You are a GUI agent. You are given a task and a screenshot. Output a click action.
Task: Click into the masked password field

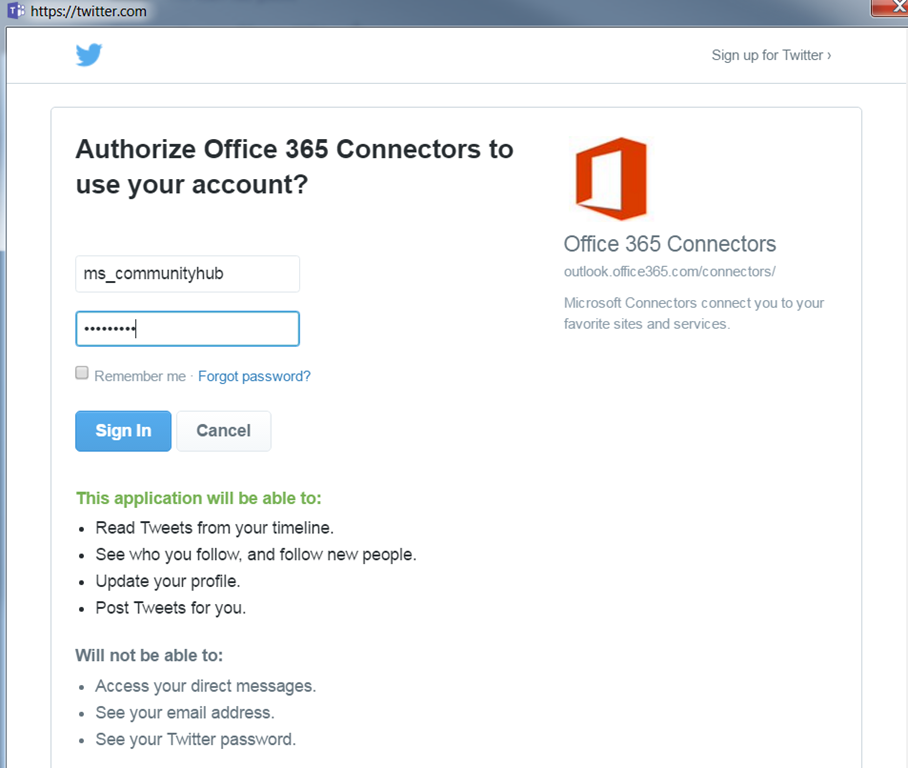click(187, 329)
